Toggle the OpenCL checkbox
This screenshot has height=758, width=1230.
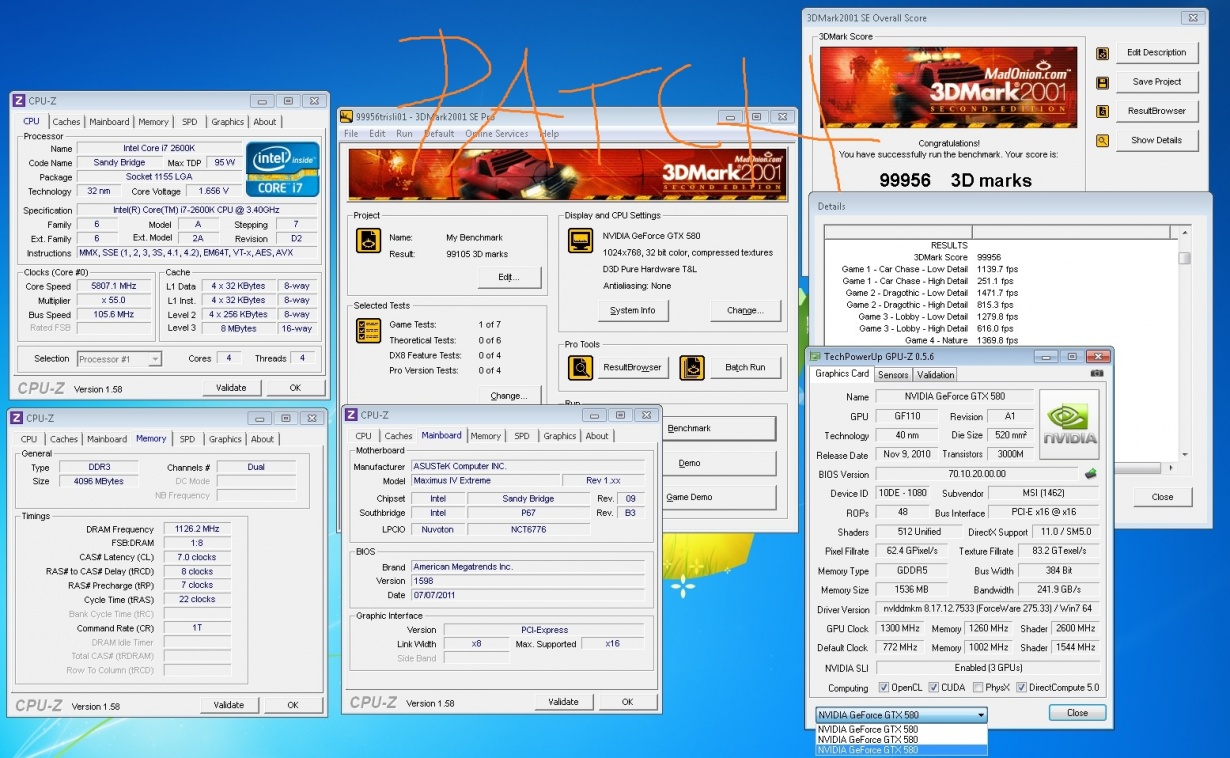coord(883,688)
